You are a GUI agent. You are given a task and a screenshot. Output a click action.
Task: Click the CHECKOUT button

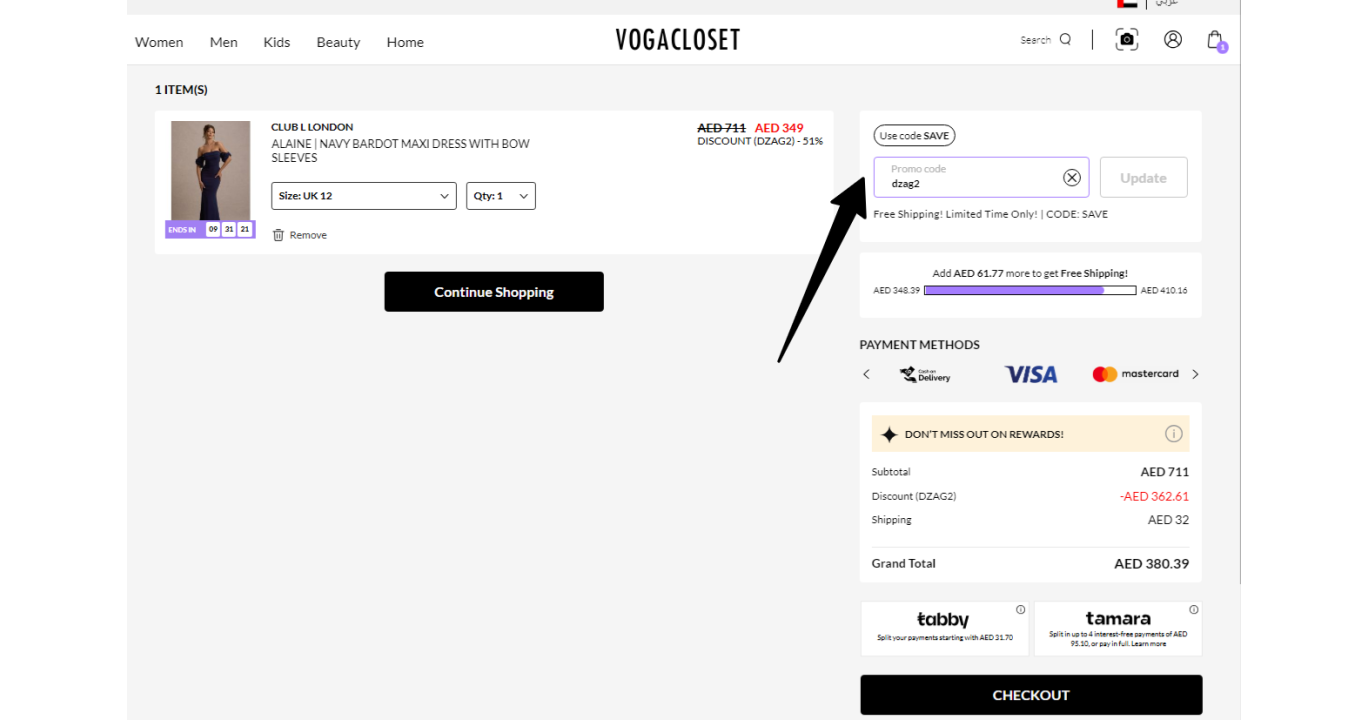pos(1031,695)
